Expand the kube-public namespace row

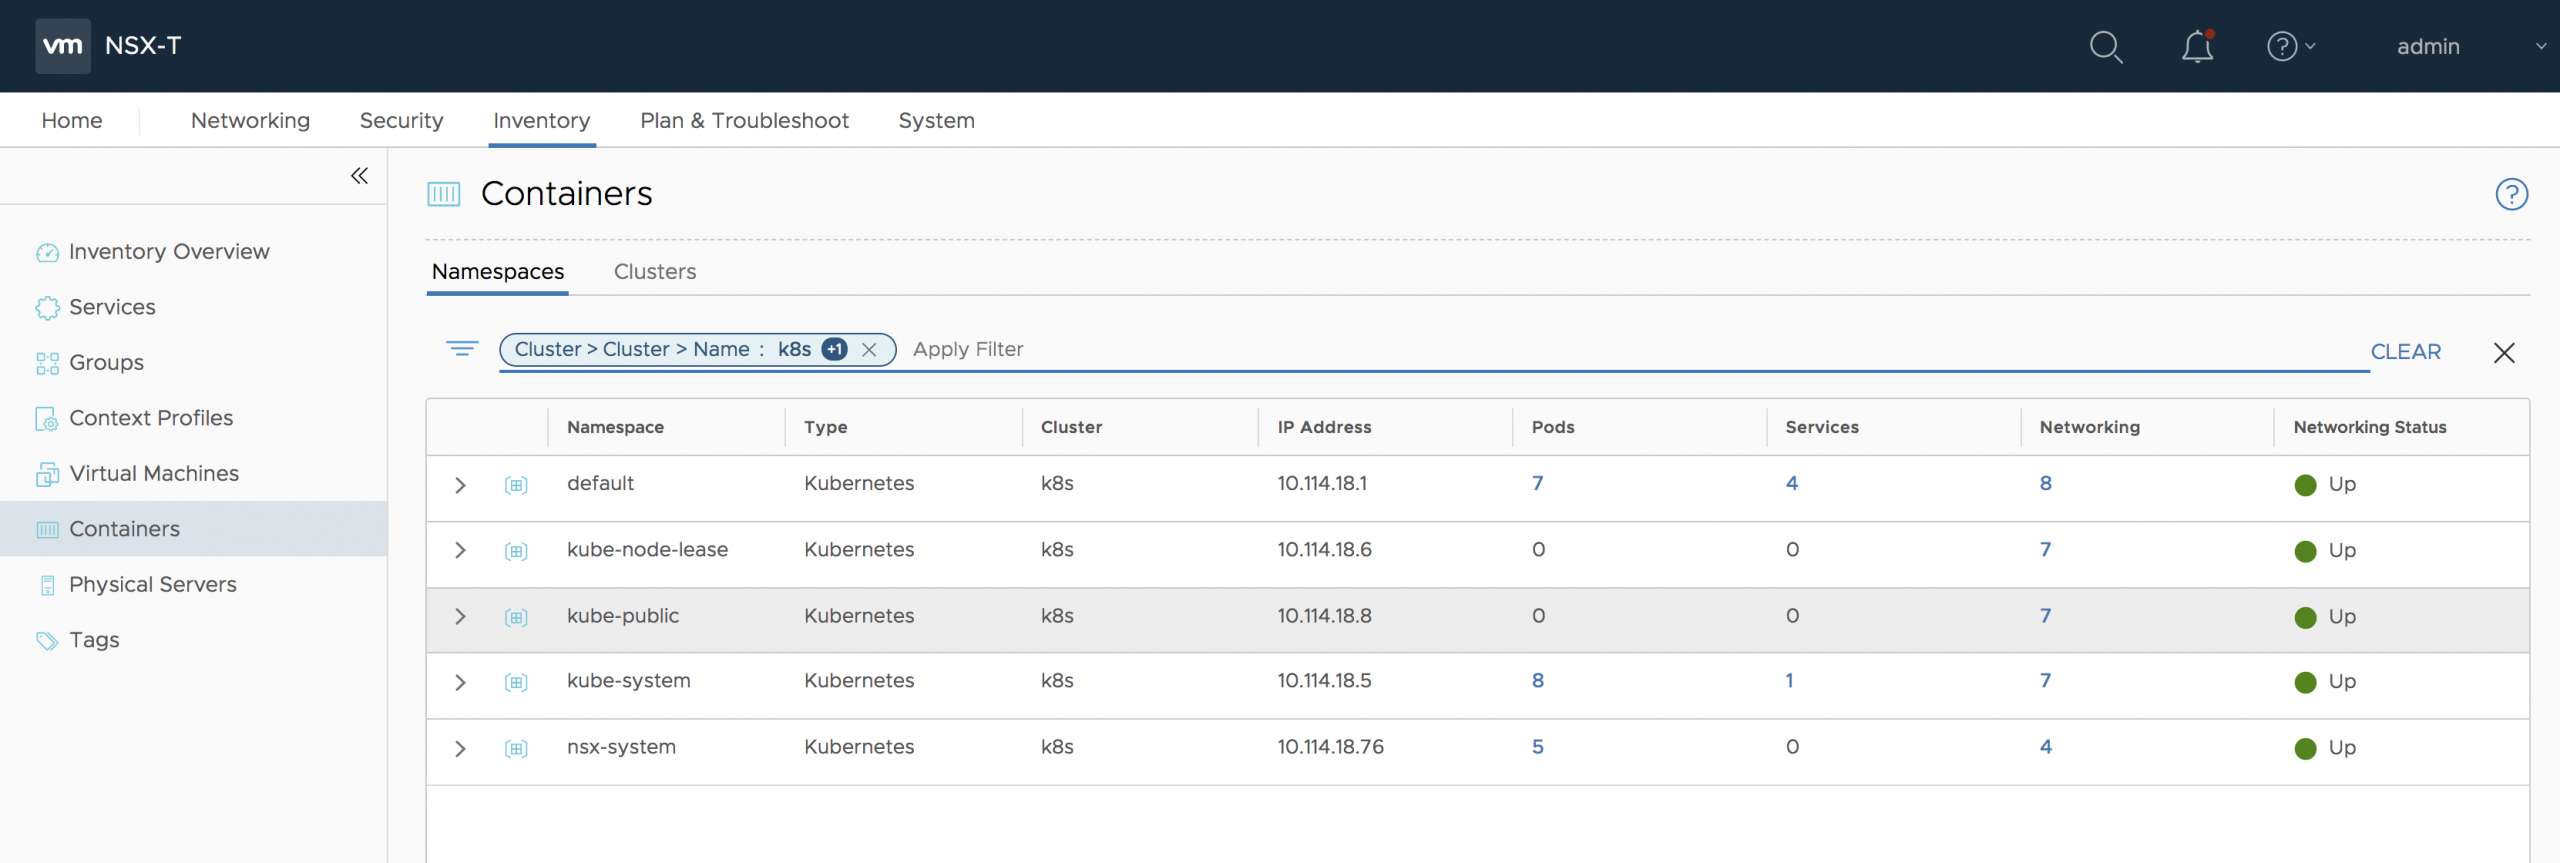click(x=460, y=617)
